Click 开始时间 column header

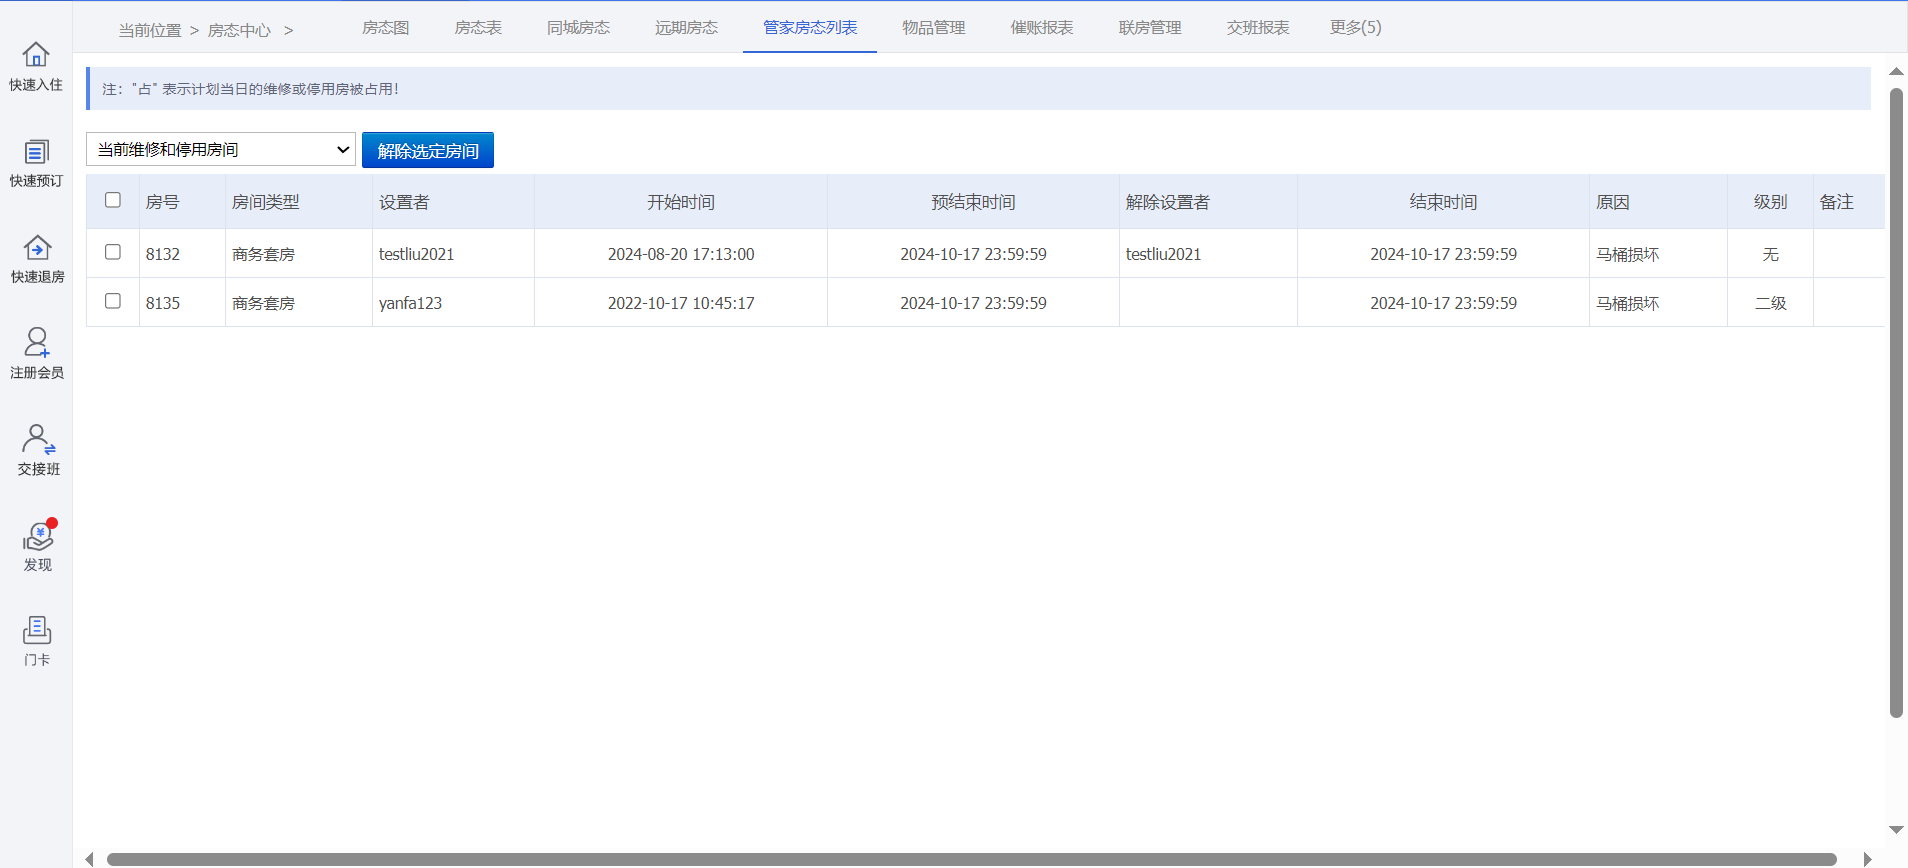click(681, 202)
